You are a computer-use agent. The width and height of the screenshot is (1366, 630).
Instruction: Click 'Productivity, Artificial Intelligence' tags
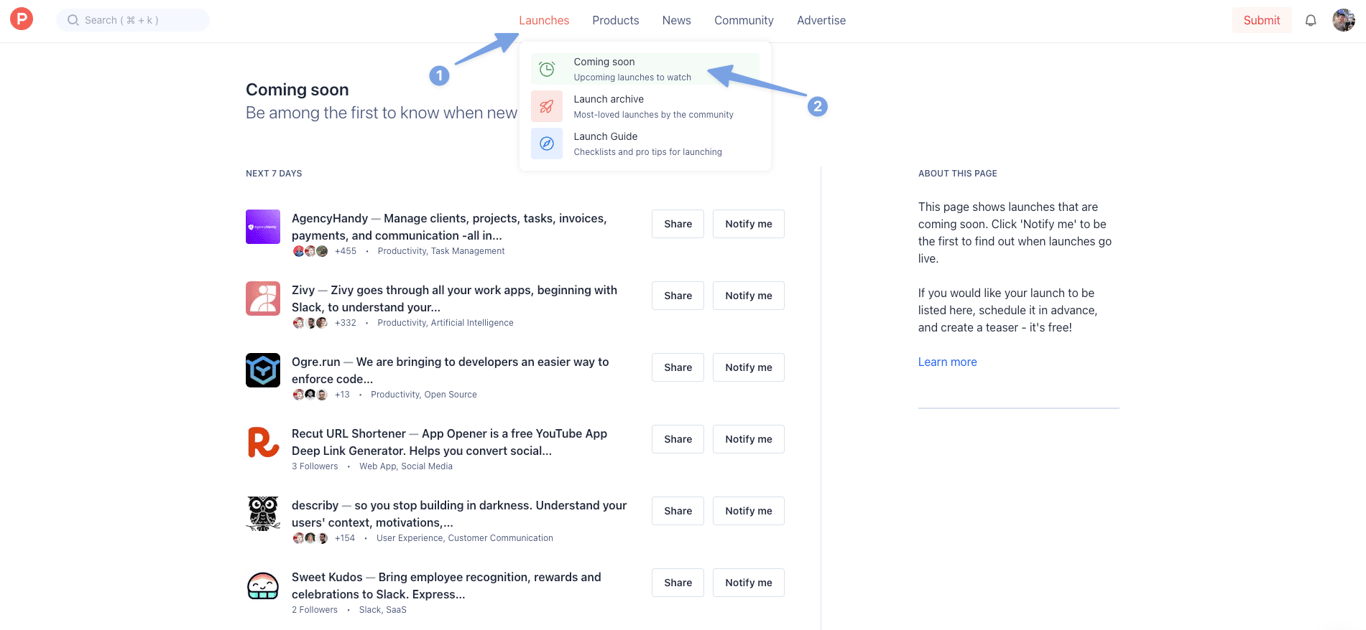[x=445, y=323]
